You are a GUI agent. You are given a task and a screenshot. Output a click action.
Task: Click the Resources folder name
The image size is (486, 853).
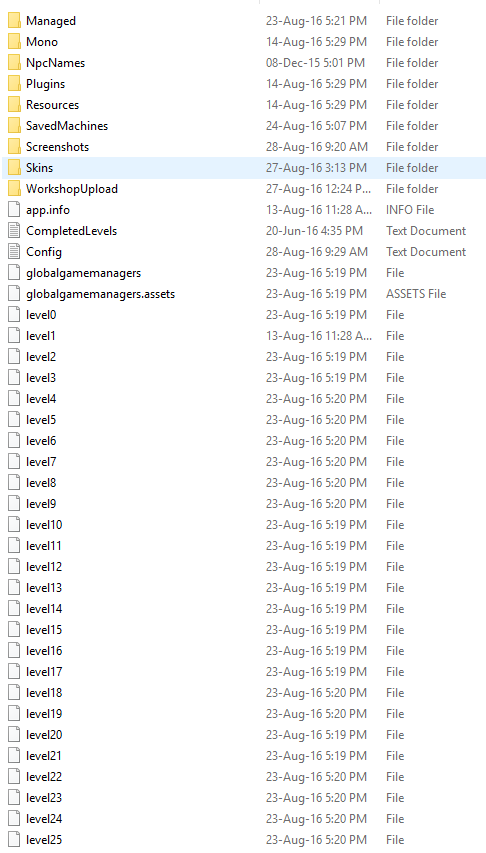pos(52,105)
